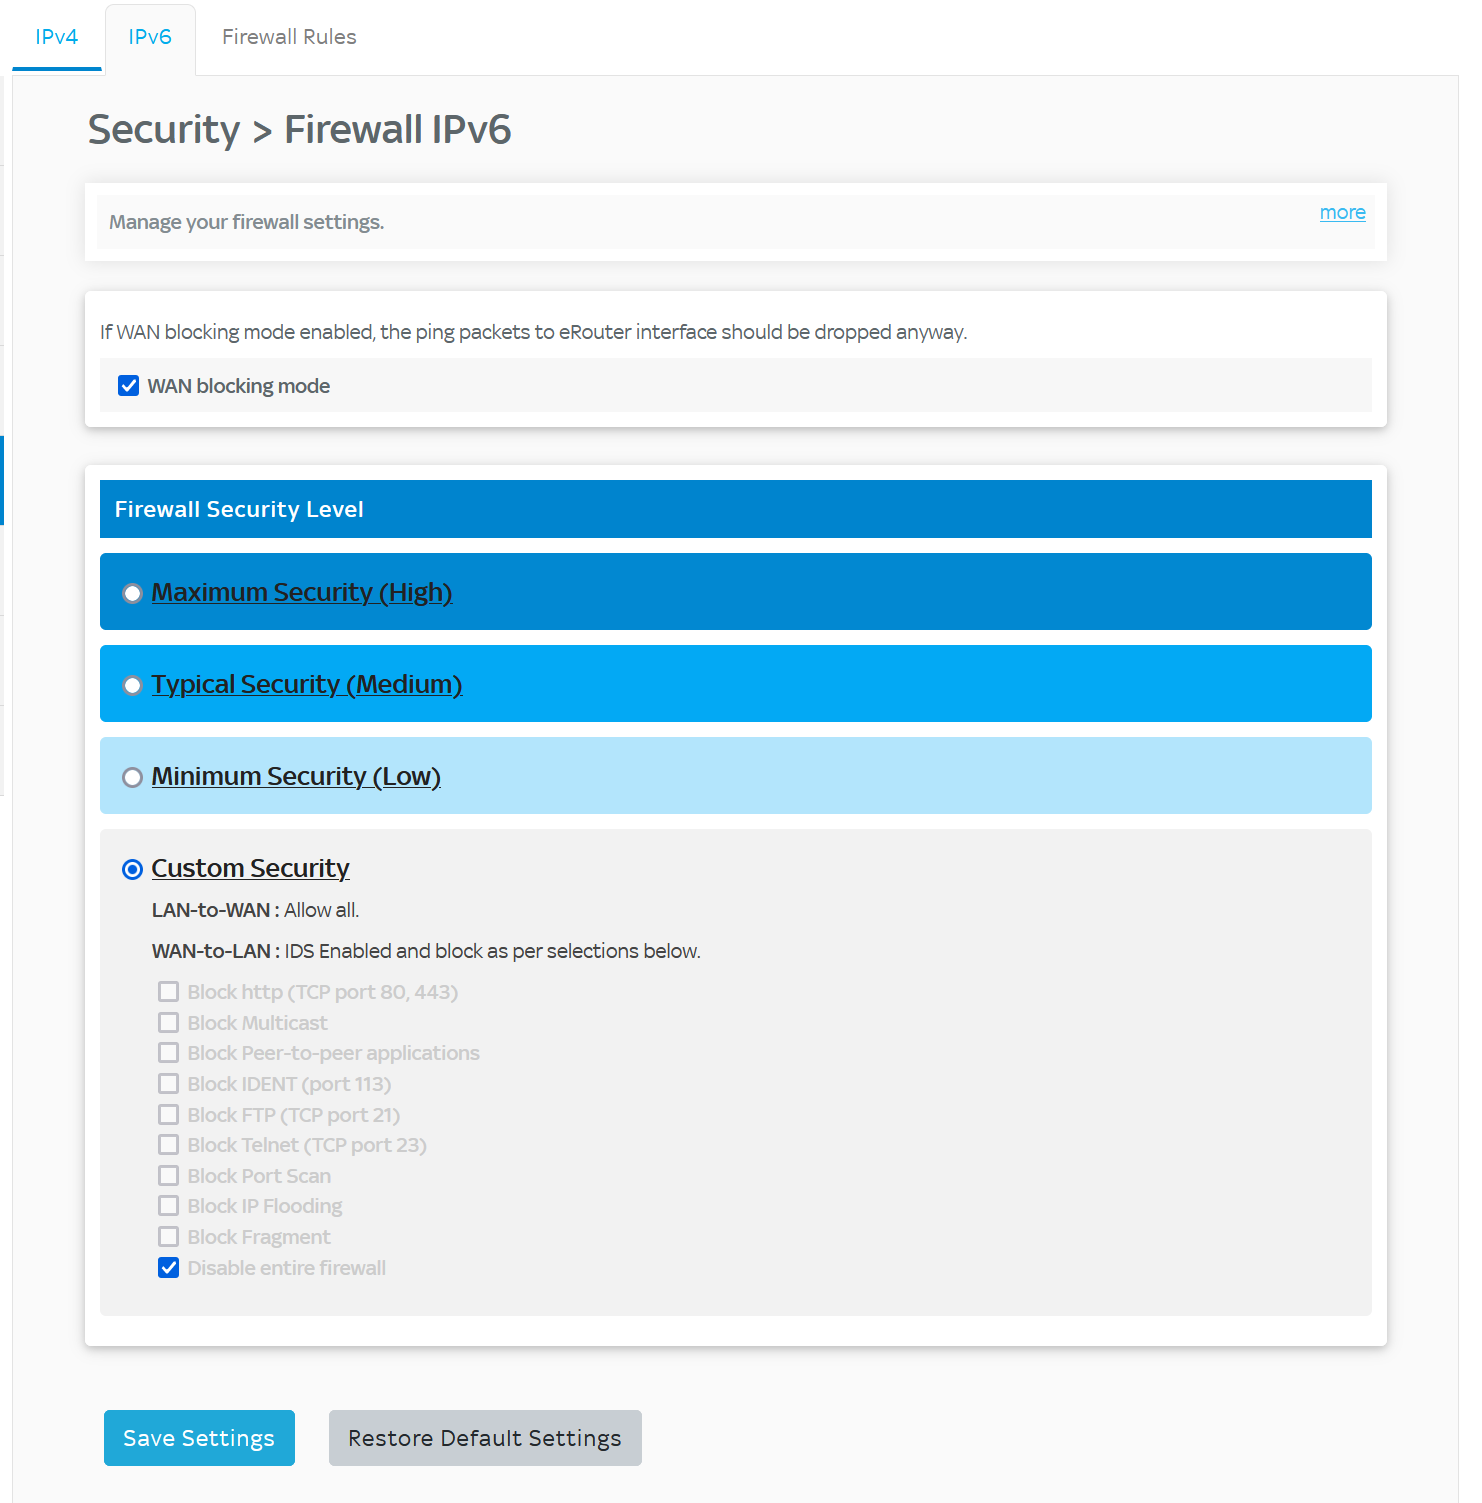The image size is (1482, 1503).
Task: Enable Block Peer-to-peer applications
Action: point(168,1052)
